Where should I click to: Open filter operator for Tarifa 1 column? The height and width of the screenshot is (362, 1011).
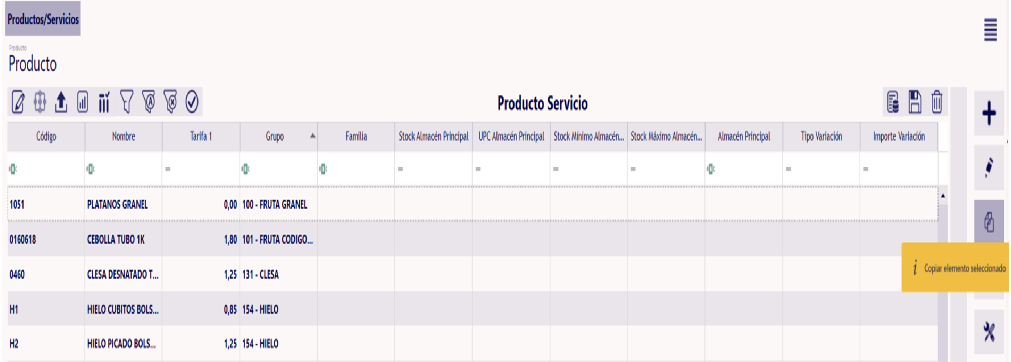coord(168,169)
